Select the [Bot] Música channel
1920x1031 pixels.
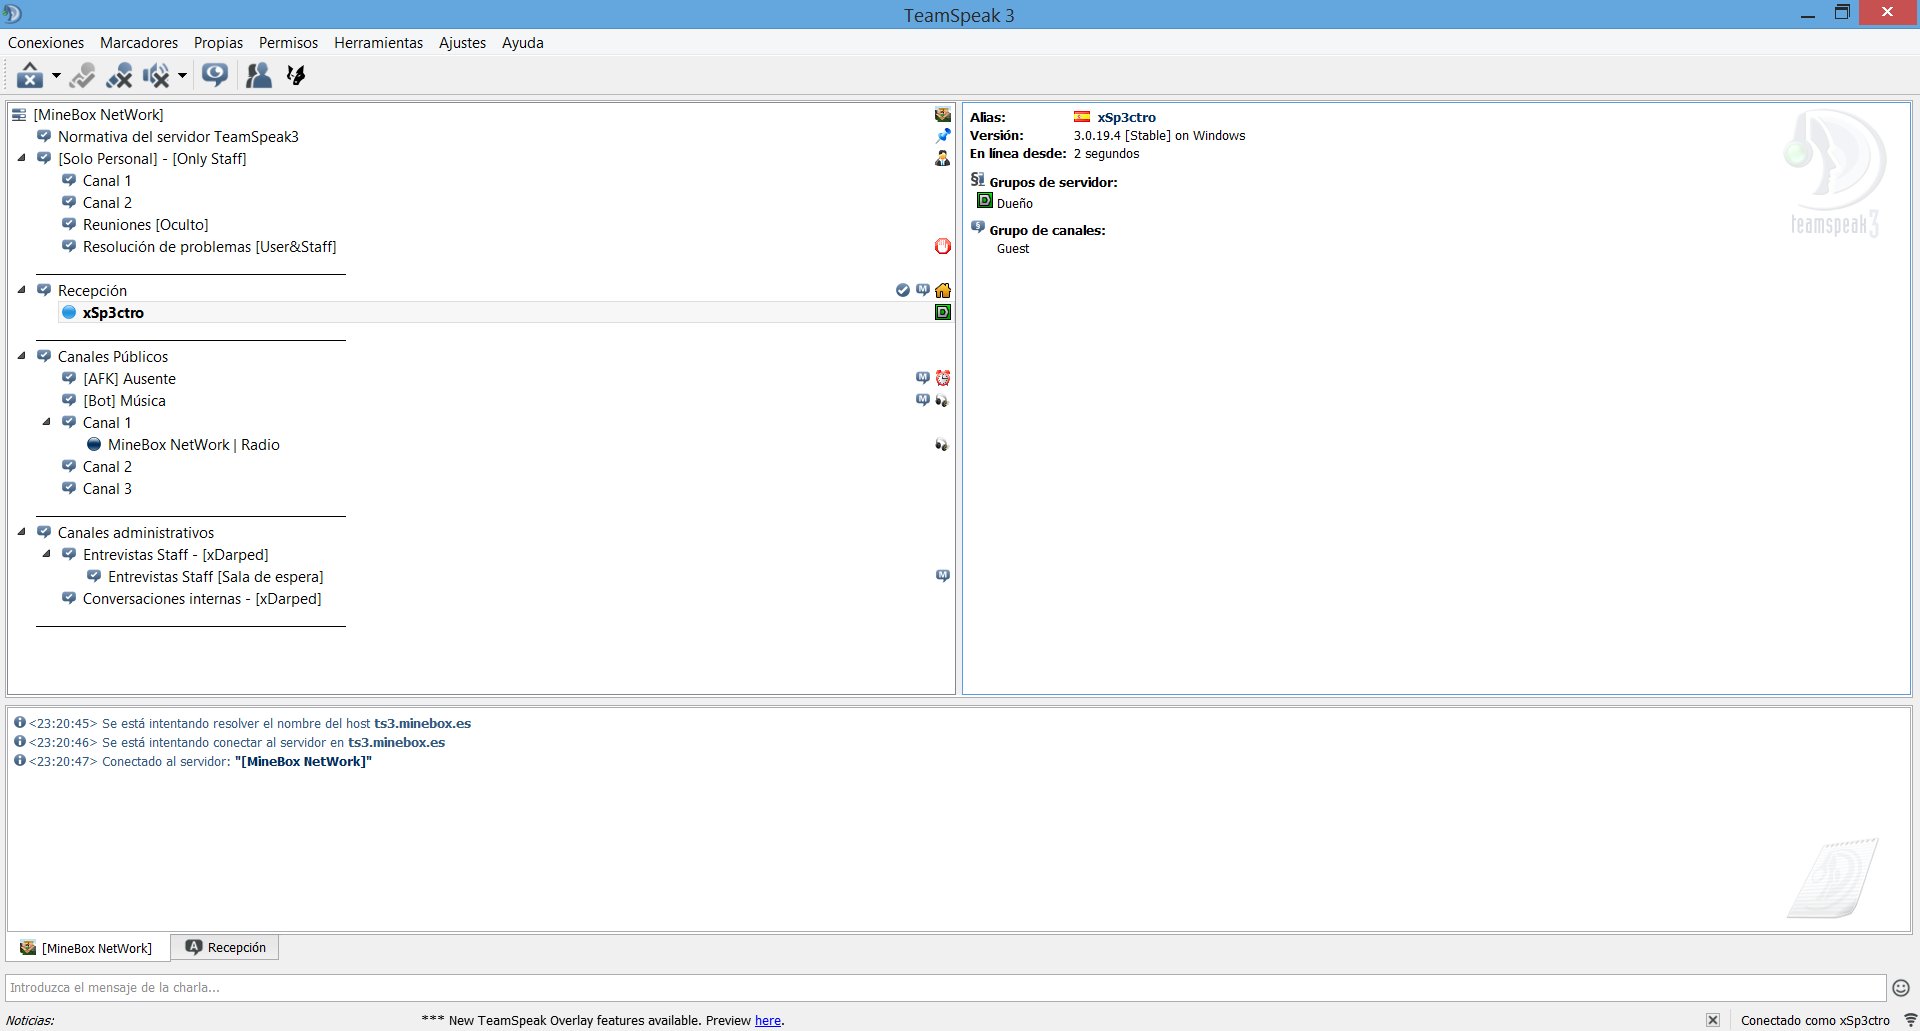[x=124, y=401]
